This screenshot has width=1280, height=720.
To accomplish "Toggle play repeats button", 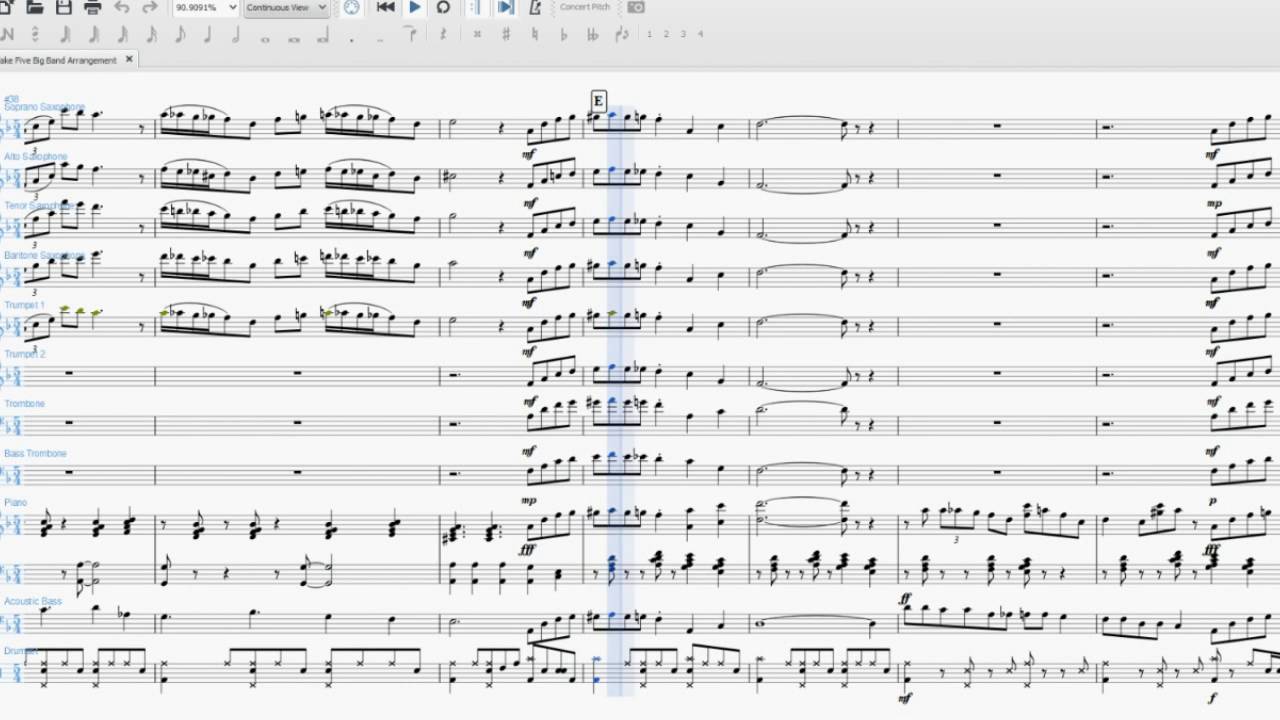I will 475,7.
